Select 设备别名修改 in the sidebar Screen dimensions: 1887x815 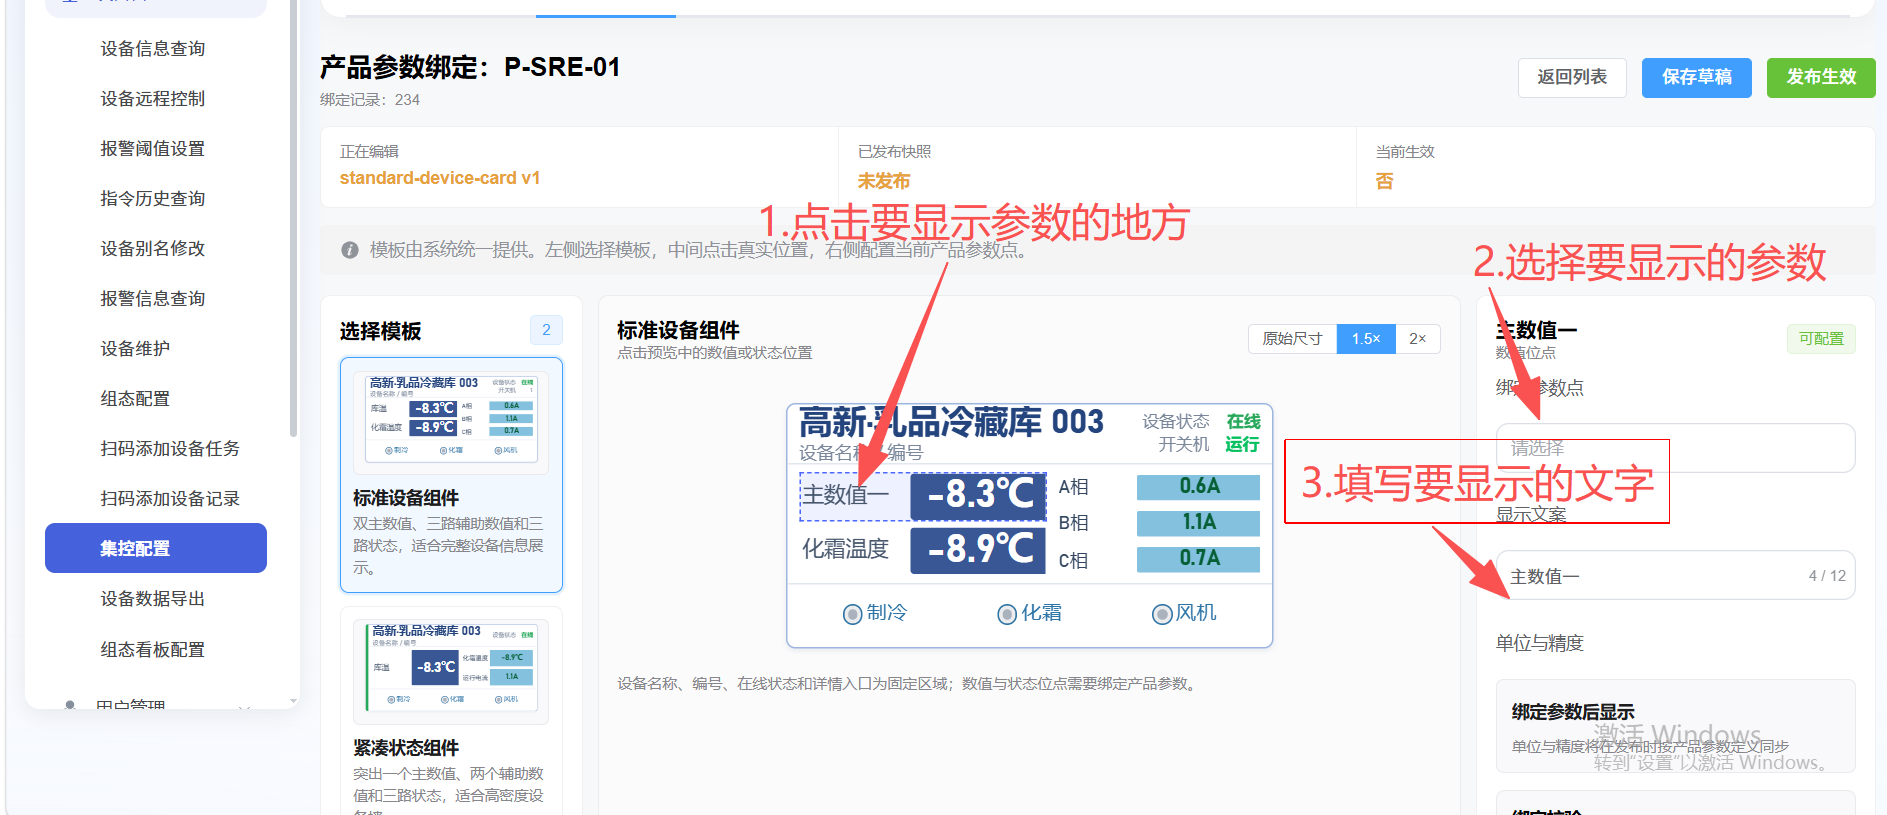[x=153, y=249]
